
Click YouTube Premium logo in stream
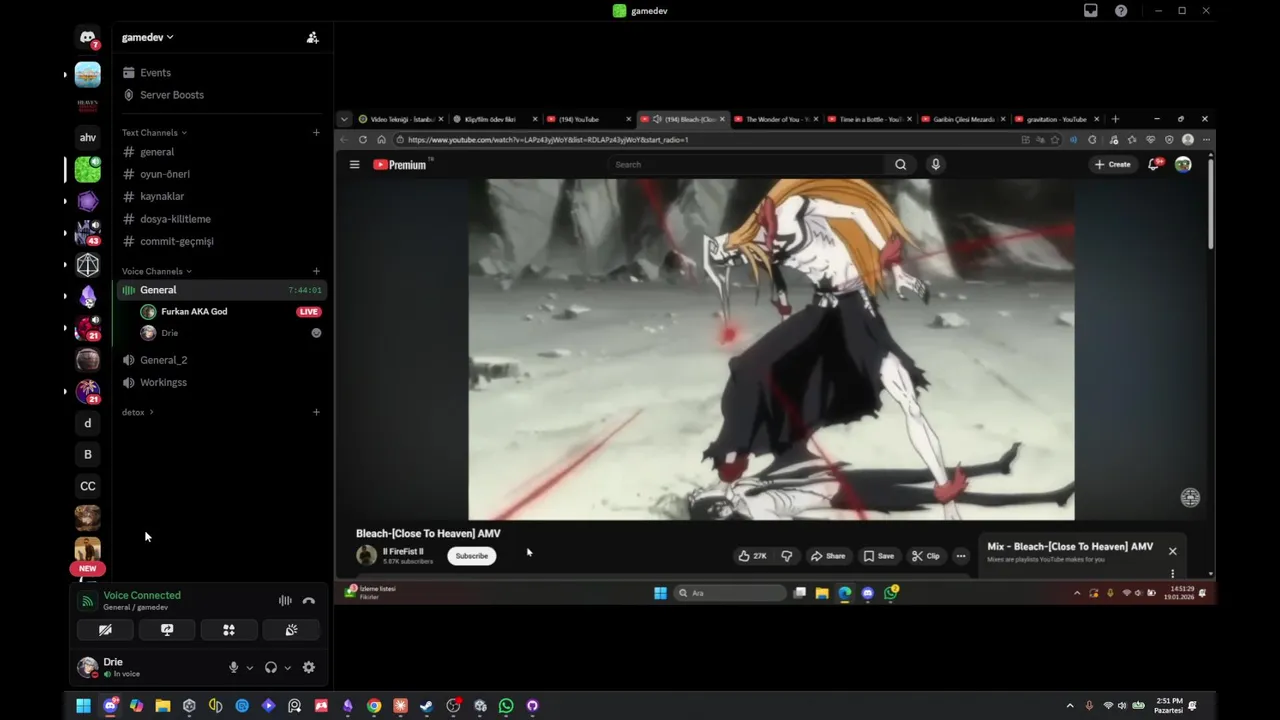point(401,165)
